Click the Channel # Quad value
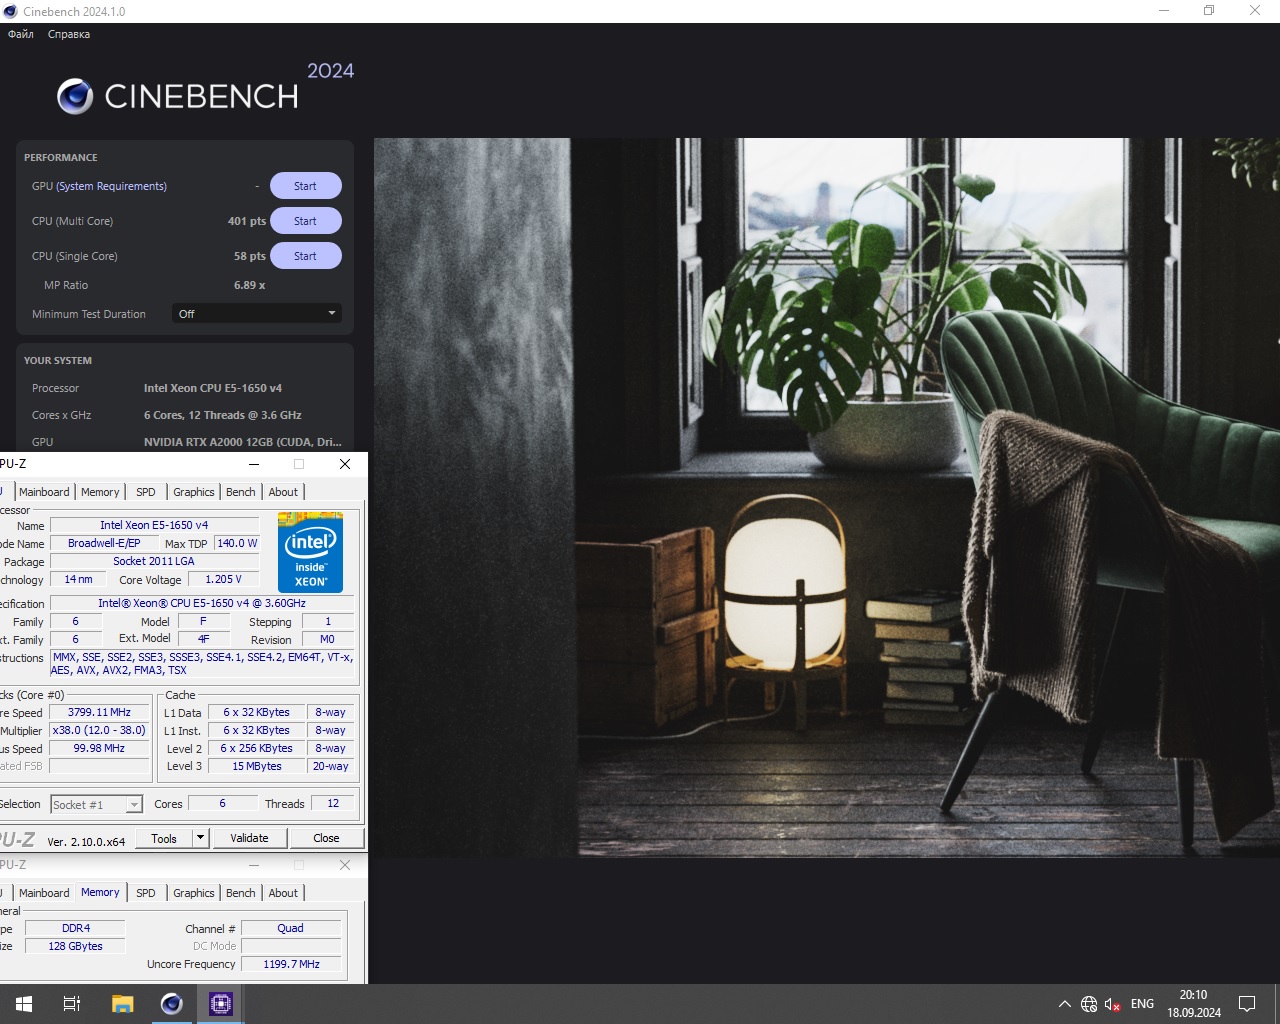The height and width of the screenshot is (1024, 1280). pos(291,928)
